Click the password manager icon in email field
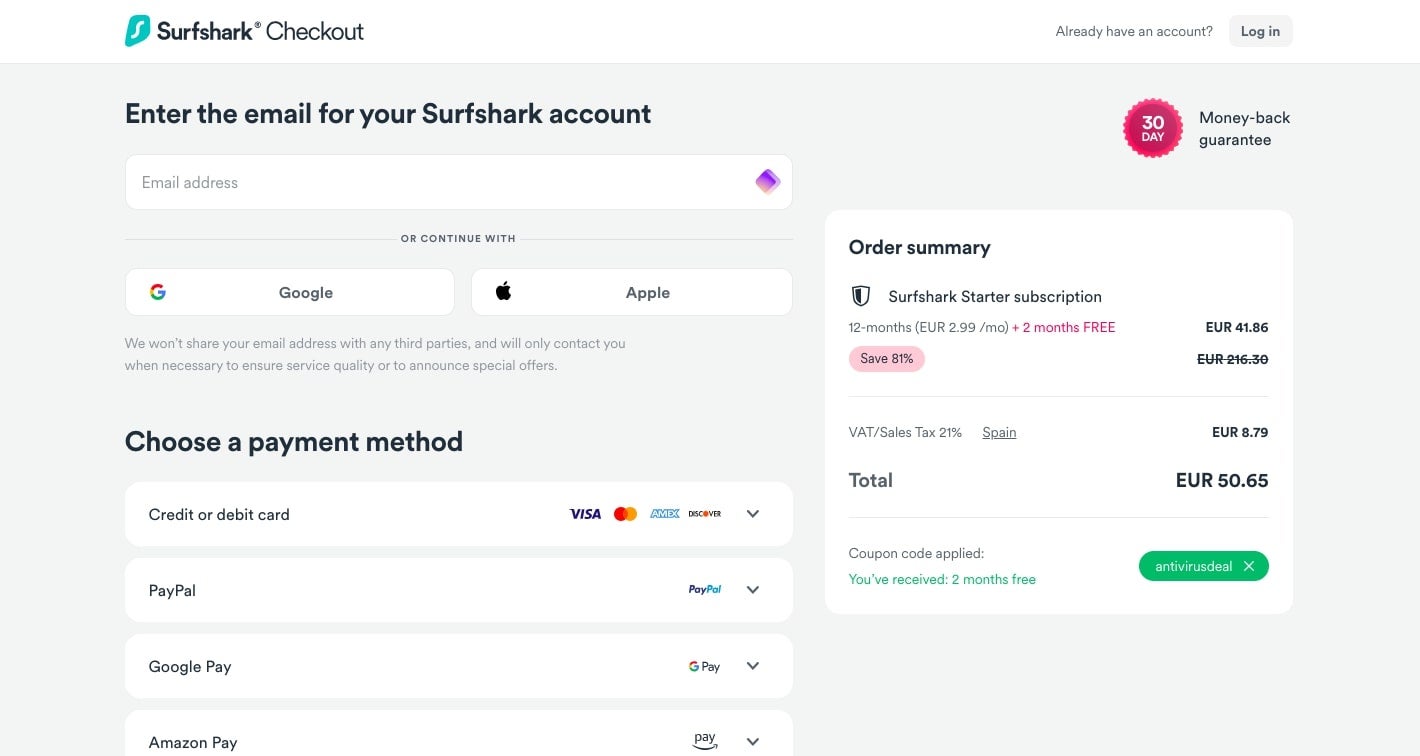The image size is (1420, 756). (767, 182)
